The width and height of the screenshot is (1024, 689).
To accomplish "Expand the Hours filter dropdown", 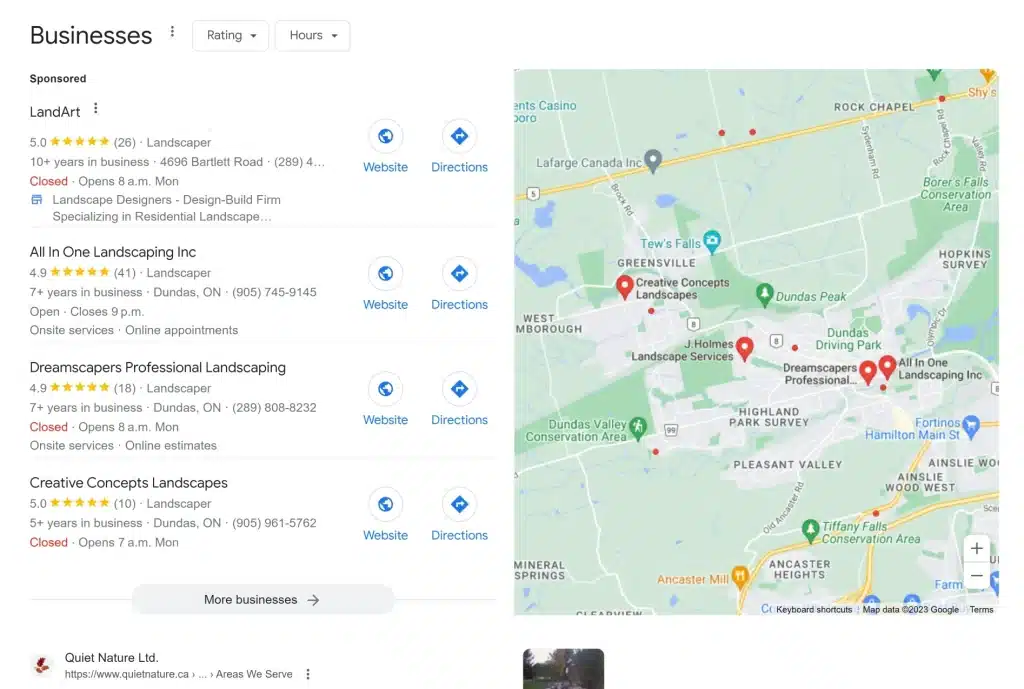I will [x=313, y=35].
